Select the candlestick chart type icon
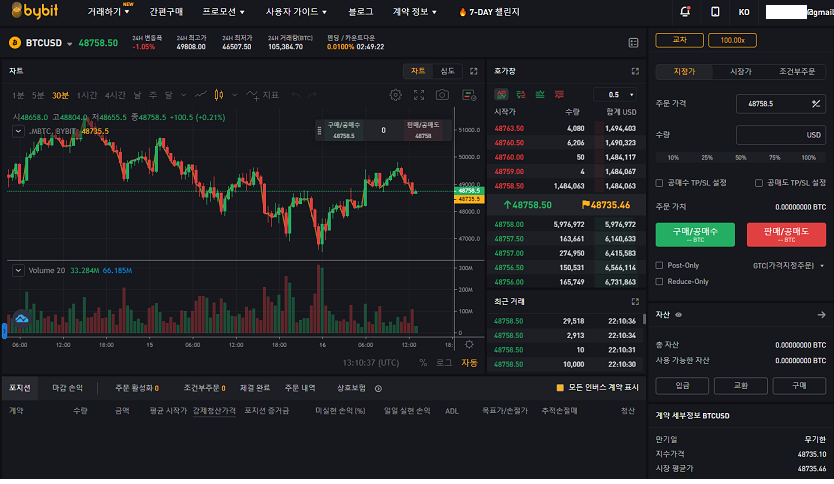Viewport: 834px width, 484px height. click(x=219, y=95)
